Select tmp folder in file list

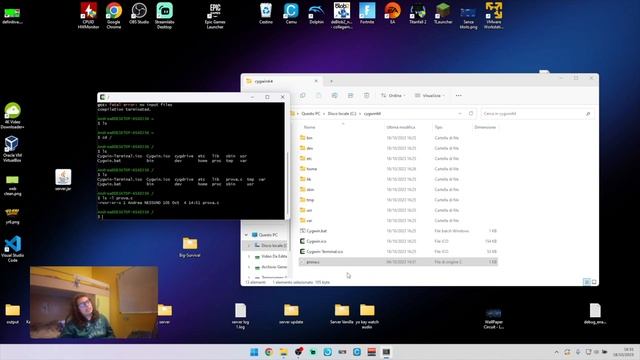[398, 200]
